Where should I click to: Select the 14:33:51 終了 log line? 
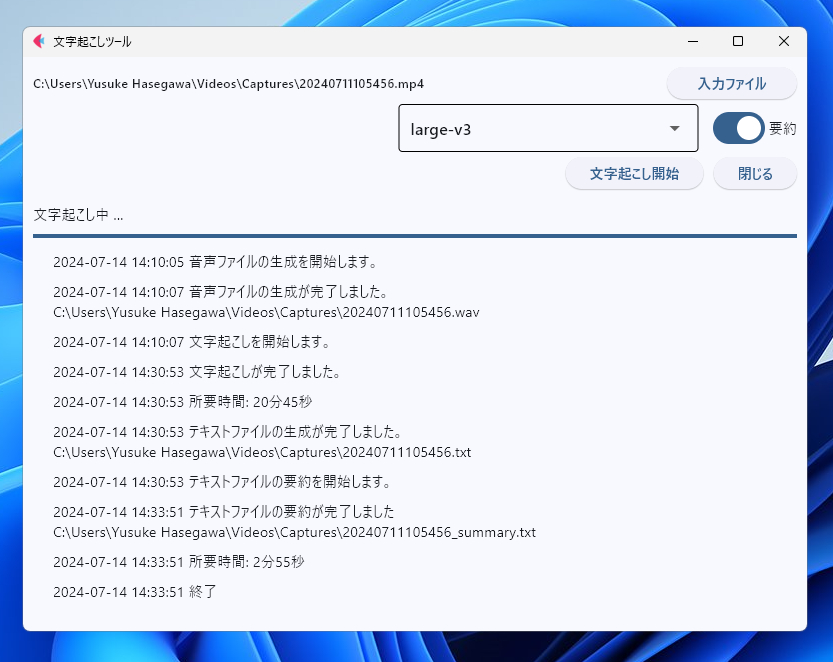135,592
